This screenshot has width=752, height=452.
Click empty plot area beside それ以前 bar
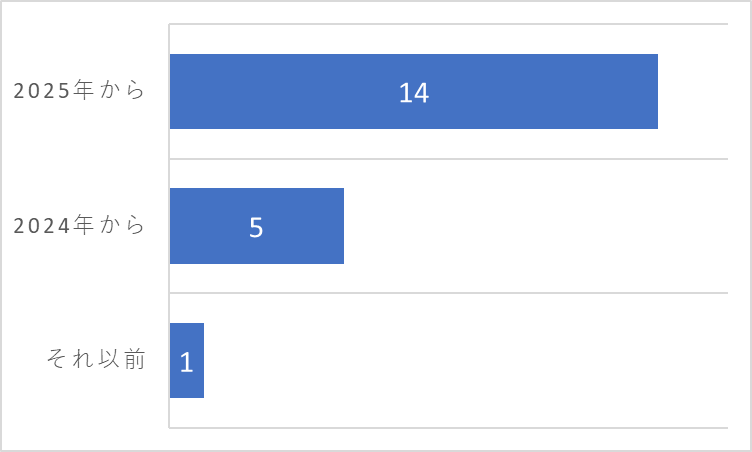click(x=466, y=360)
